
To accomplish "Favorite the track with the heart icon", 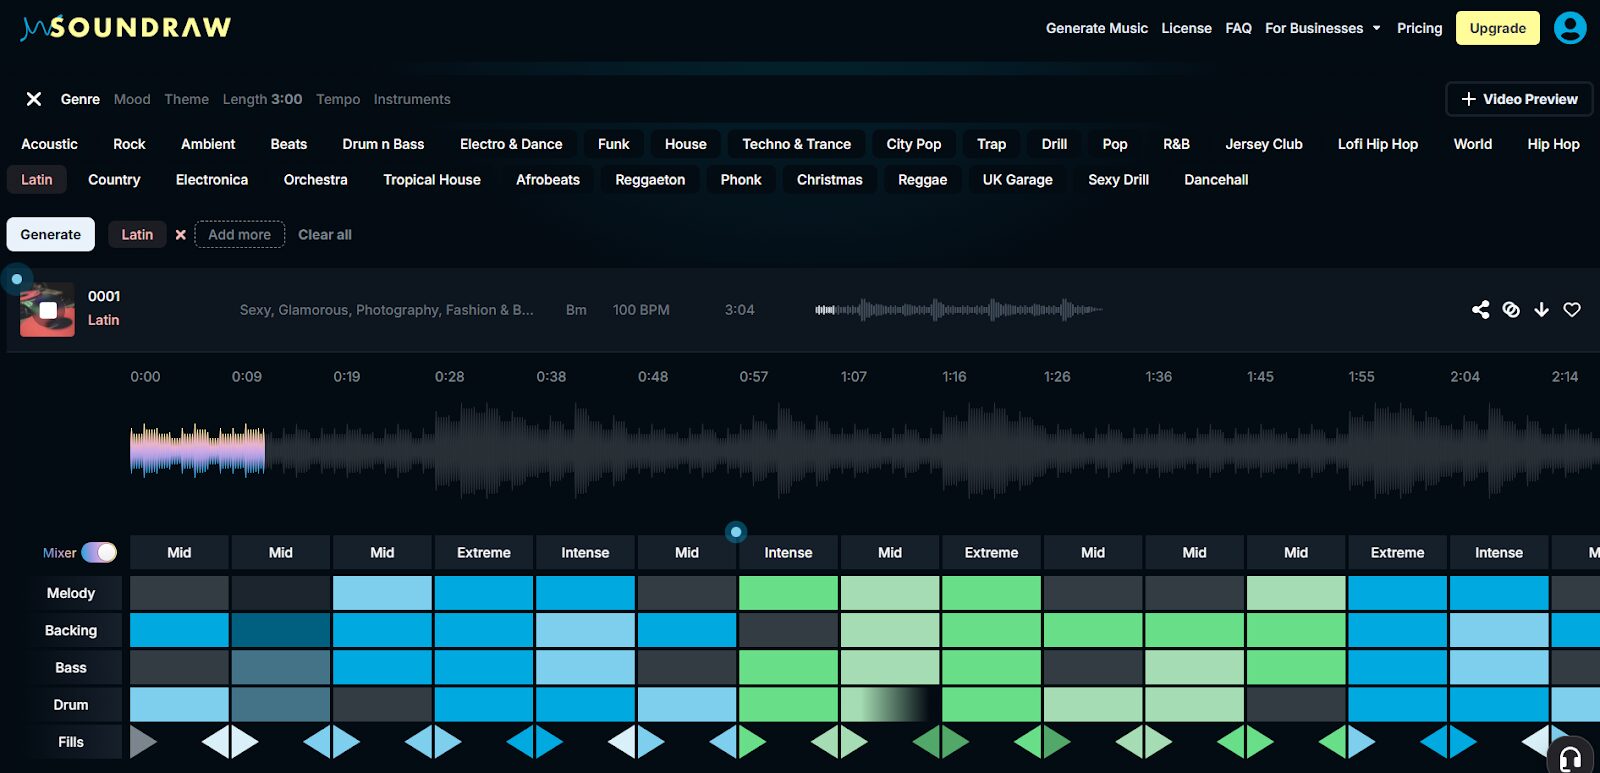I will pos(1572,310).
